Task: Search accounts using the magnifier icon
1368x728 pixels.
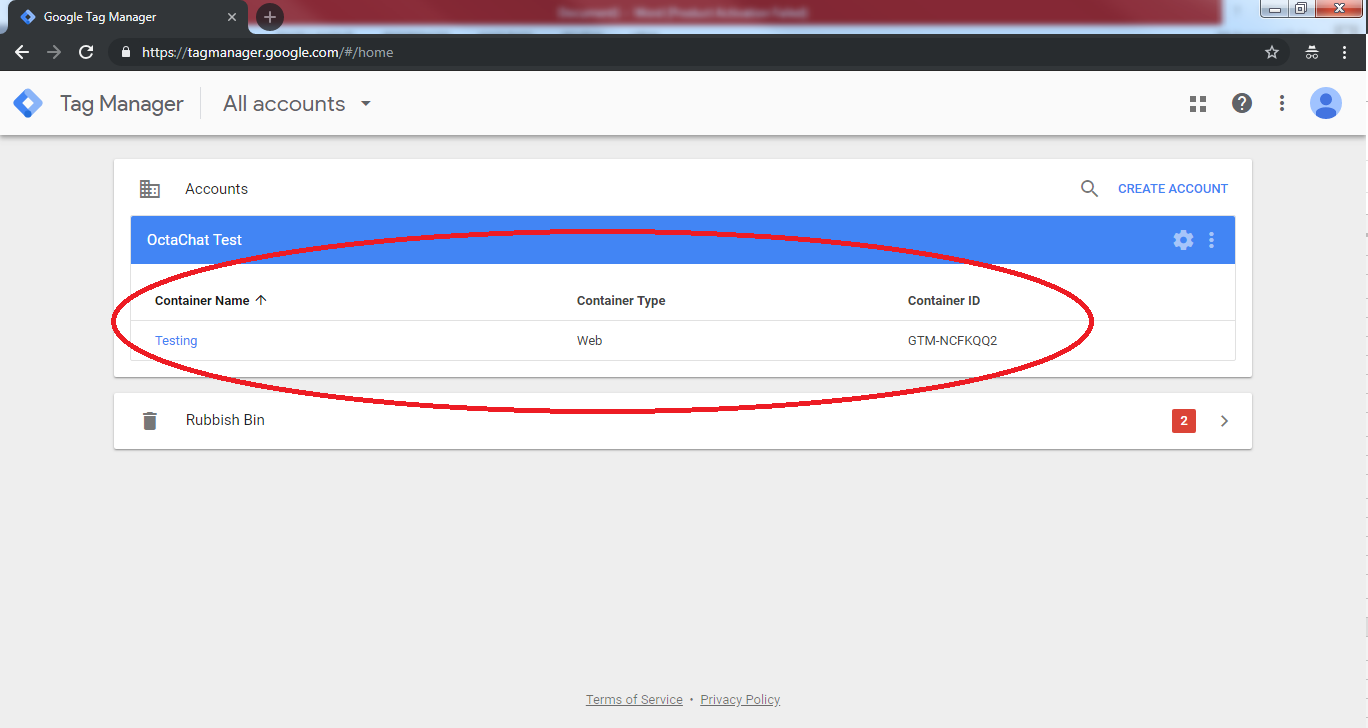Action: click(1089, 188)
